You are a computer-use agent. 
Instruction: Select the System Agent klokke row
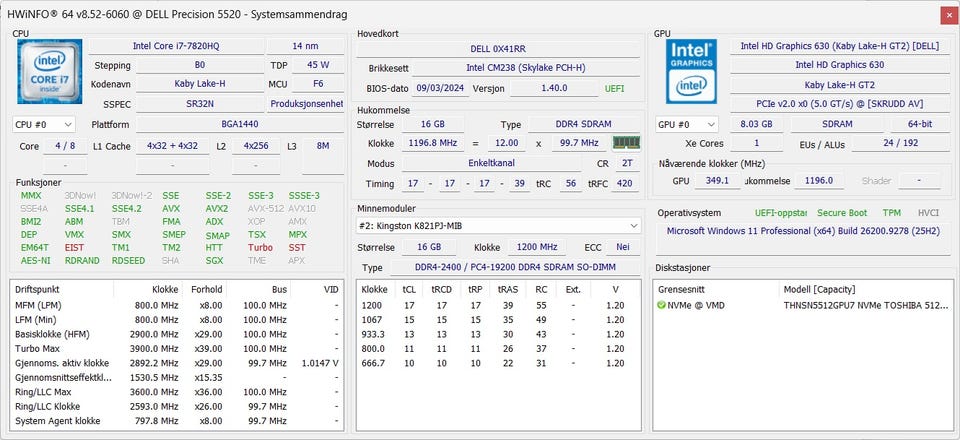pyautogui.click(x=177, y=421)
